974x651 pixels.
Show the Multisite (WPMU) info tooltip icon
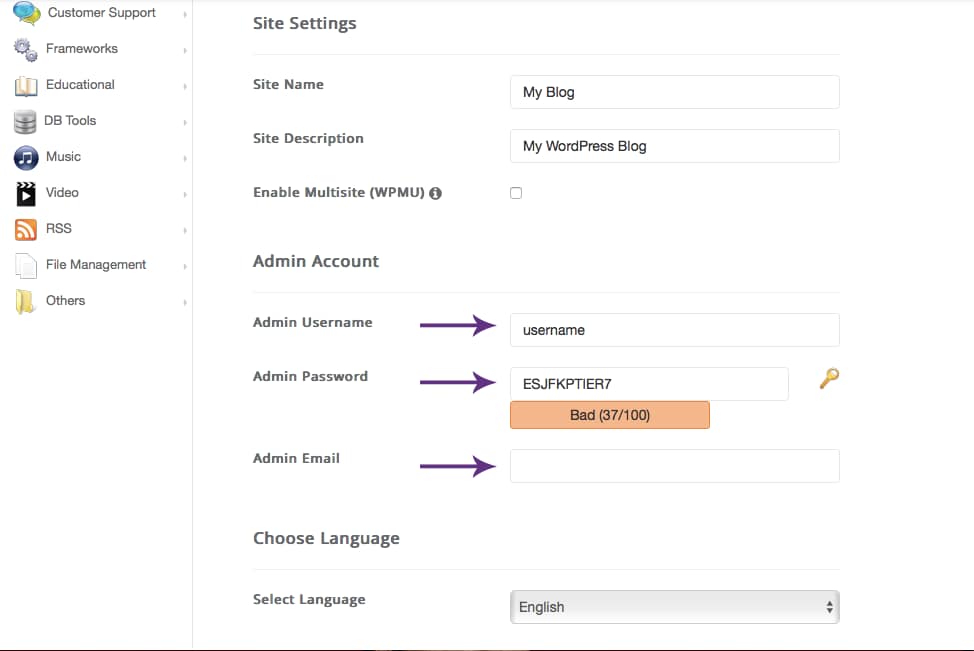click(436, 193)
